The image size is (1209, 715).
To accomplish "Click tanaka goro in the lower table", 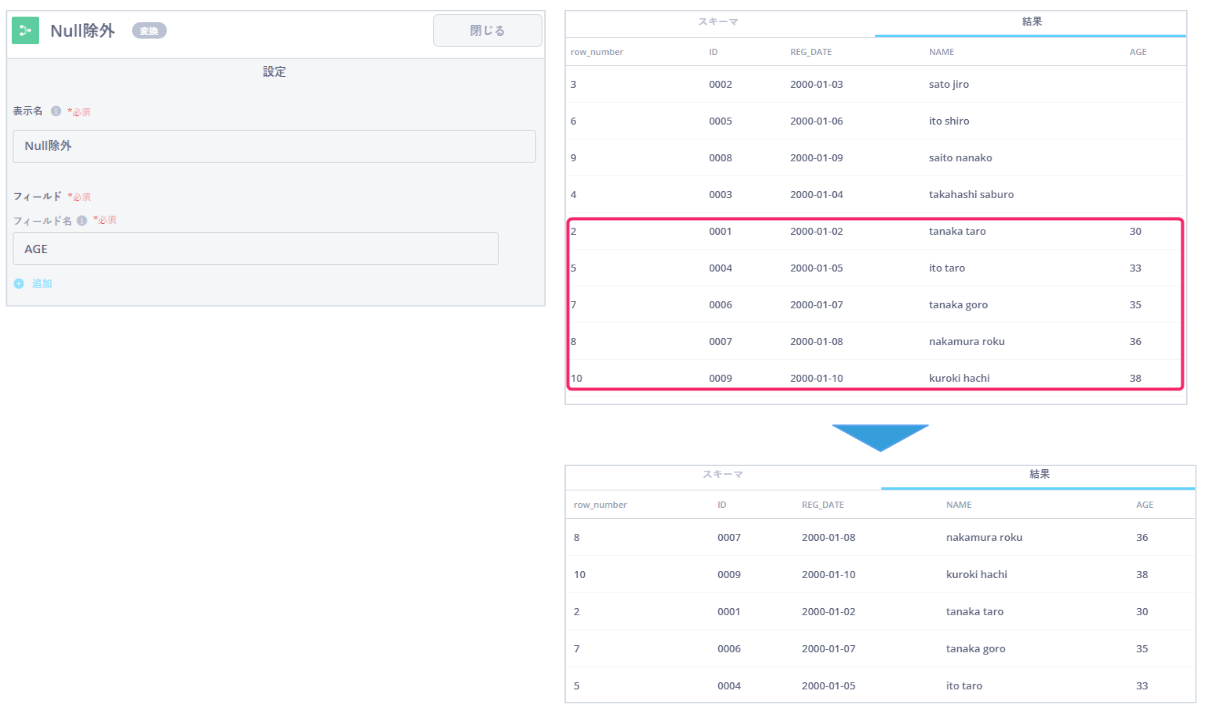I will [x=976, y=649].
